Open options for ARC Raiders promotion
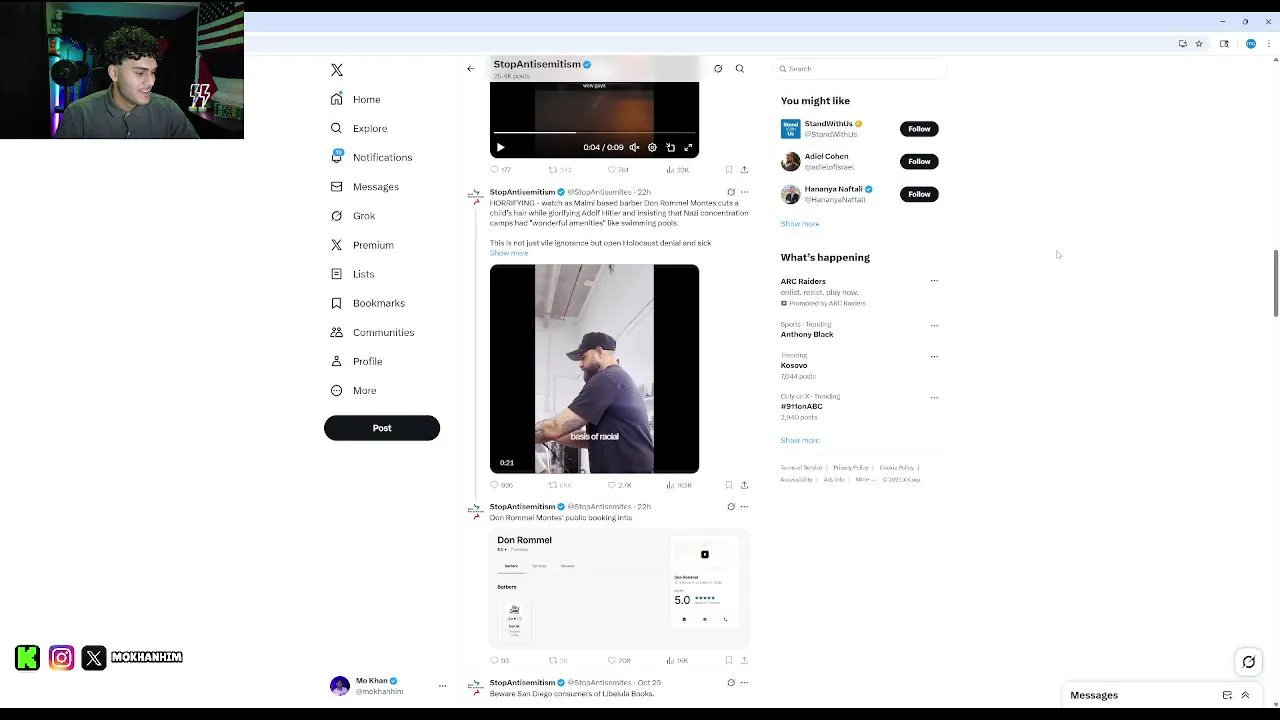This screenshot has height=720, width=1280. click(934, 281)
